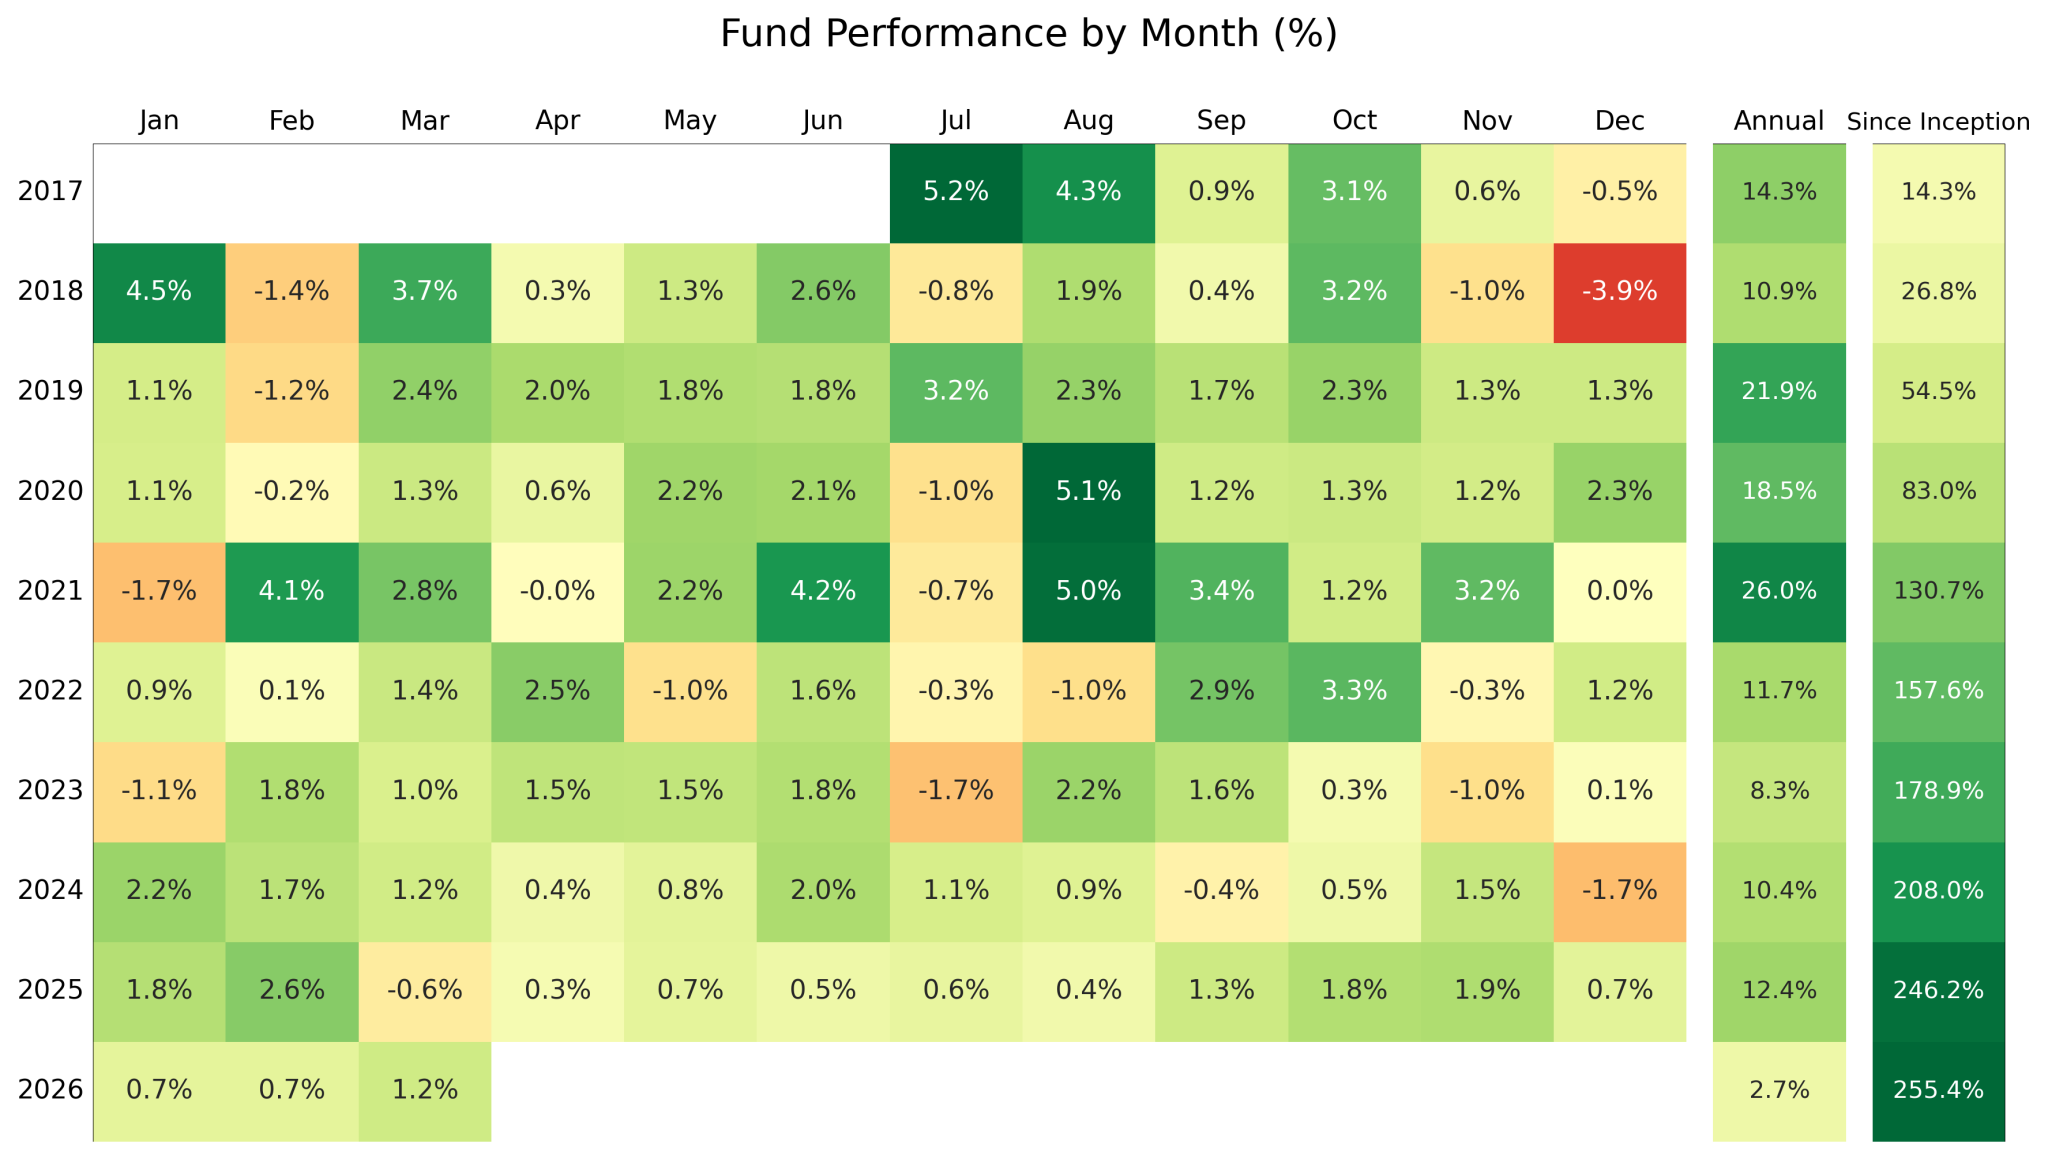Click the July 2023 cell showing -1.7%

tap(955, 791)
